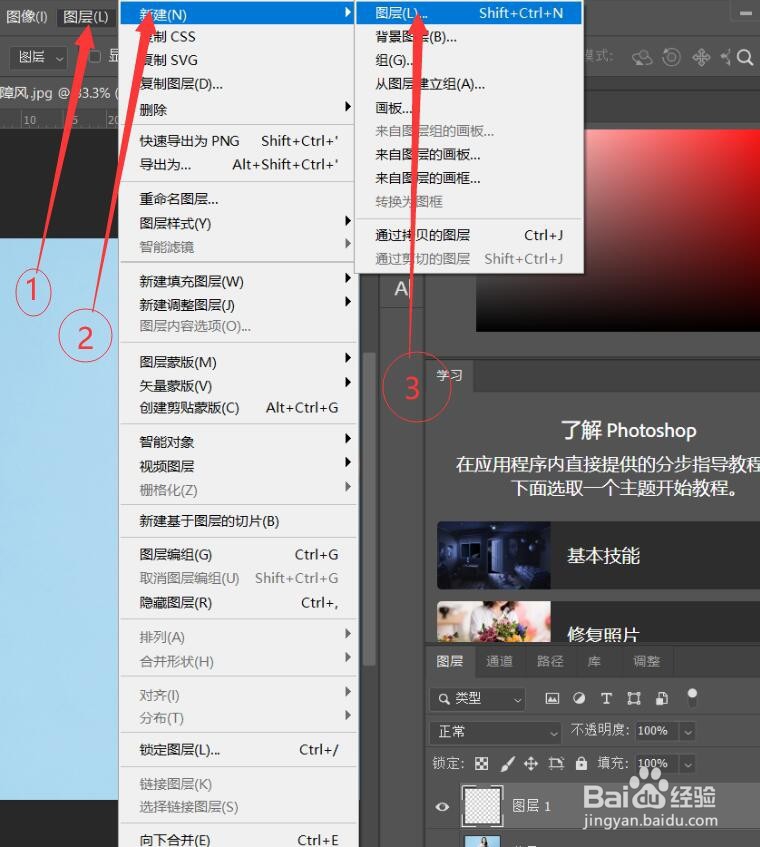Choose 复制 SVG menu item
The width and height of the screenshot is (760, 847).
click(x=237, y=60)
